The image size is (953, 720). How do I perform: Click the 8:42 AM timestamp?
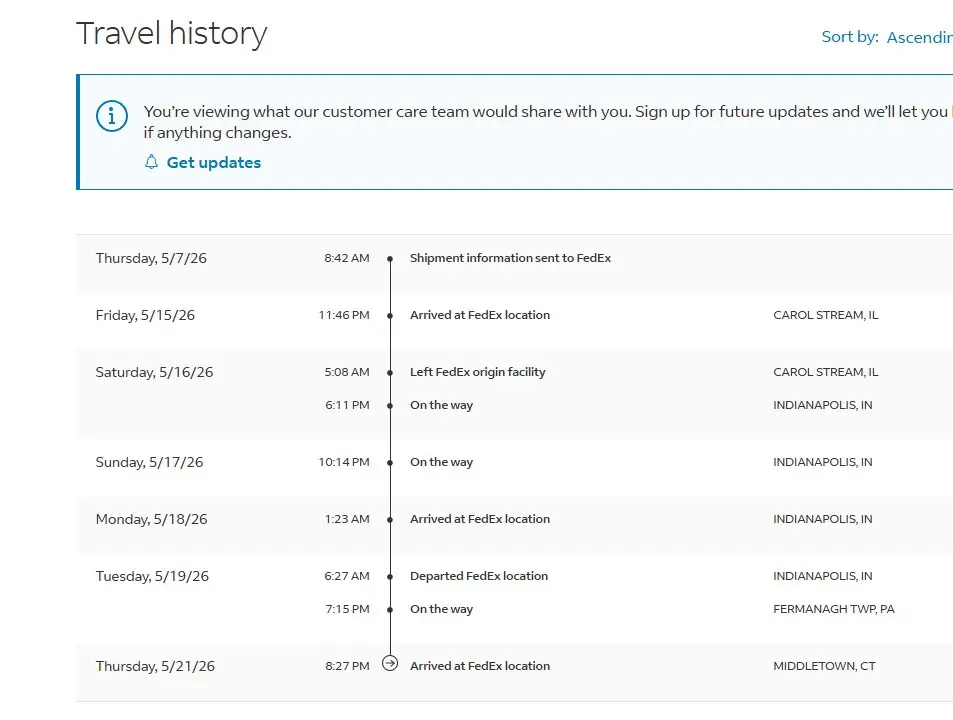(x=346, y=258)
